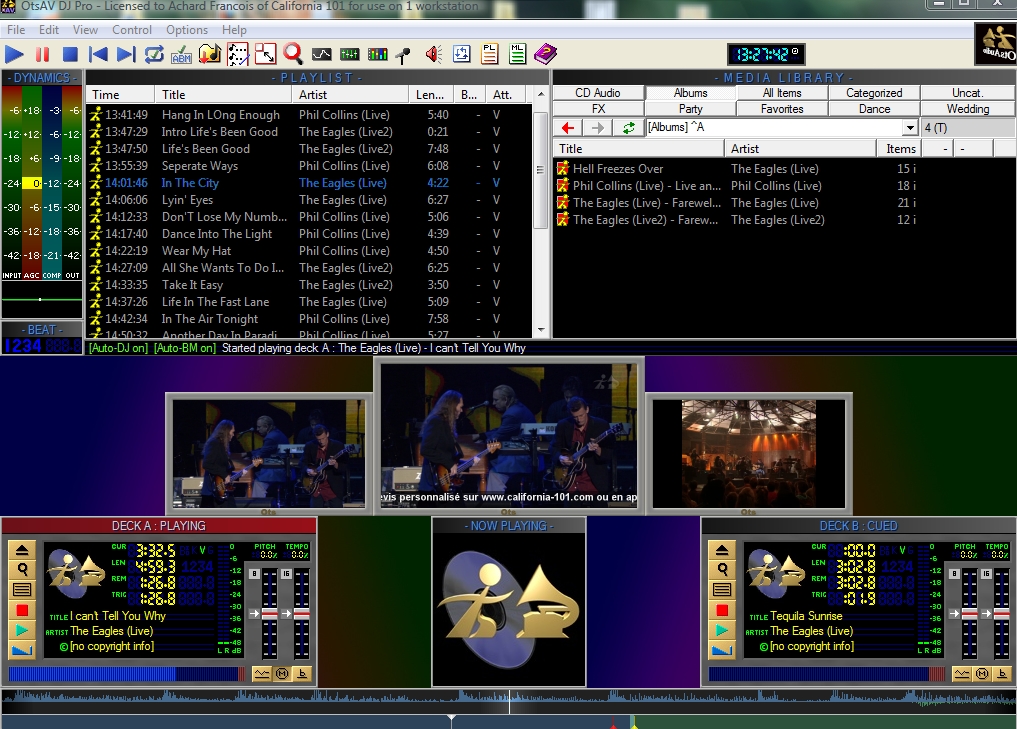This screenshot has height=729, width=1017.
Task: Toggle the ABM auto beat-mix icon
Action: (x=182, y=54)
